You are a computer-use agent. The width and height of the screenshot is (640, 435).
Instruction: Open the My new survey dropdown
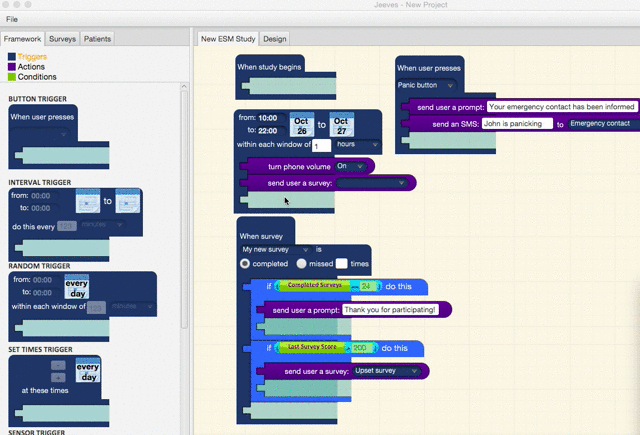click(x=276, y=249)
